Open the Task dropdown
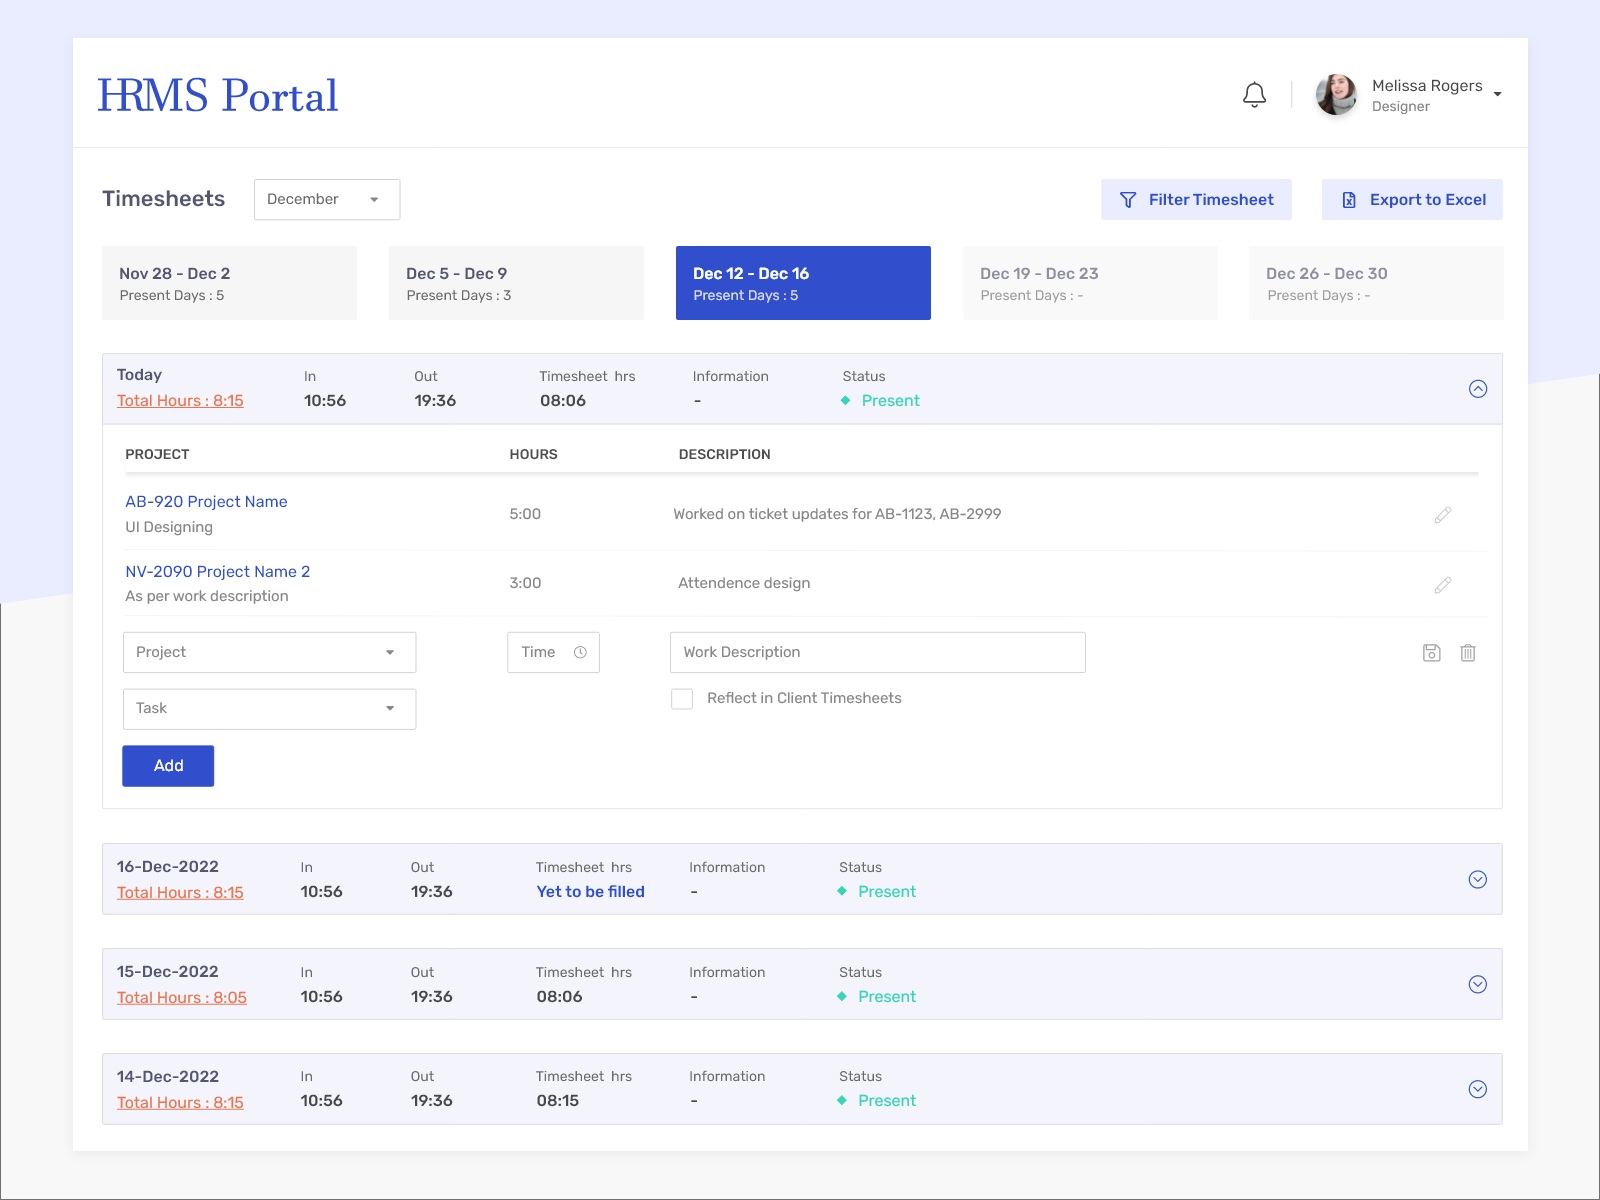The width and height of the screenshot is (1600, 1200). point(268,709)
